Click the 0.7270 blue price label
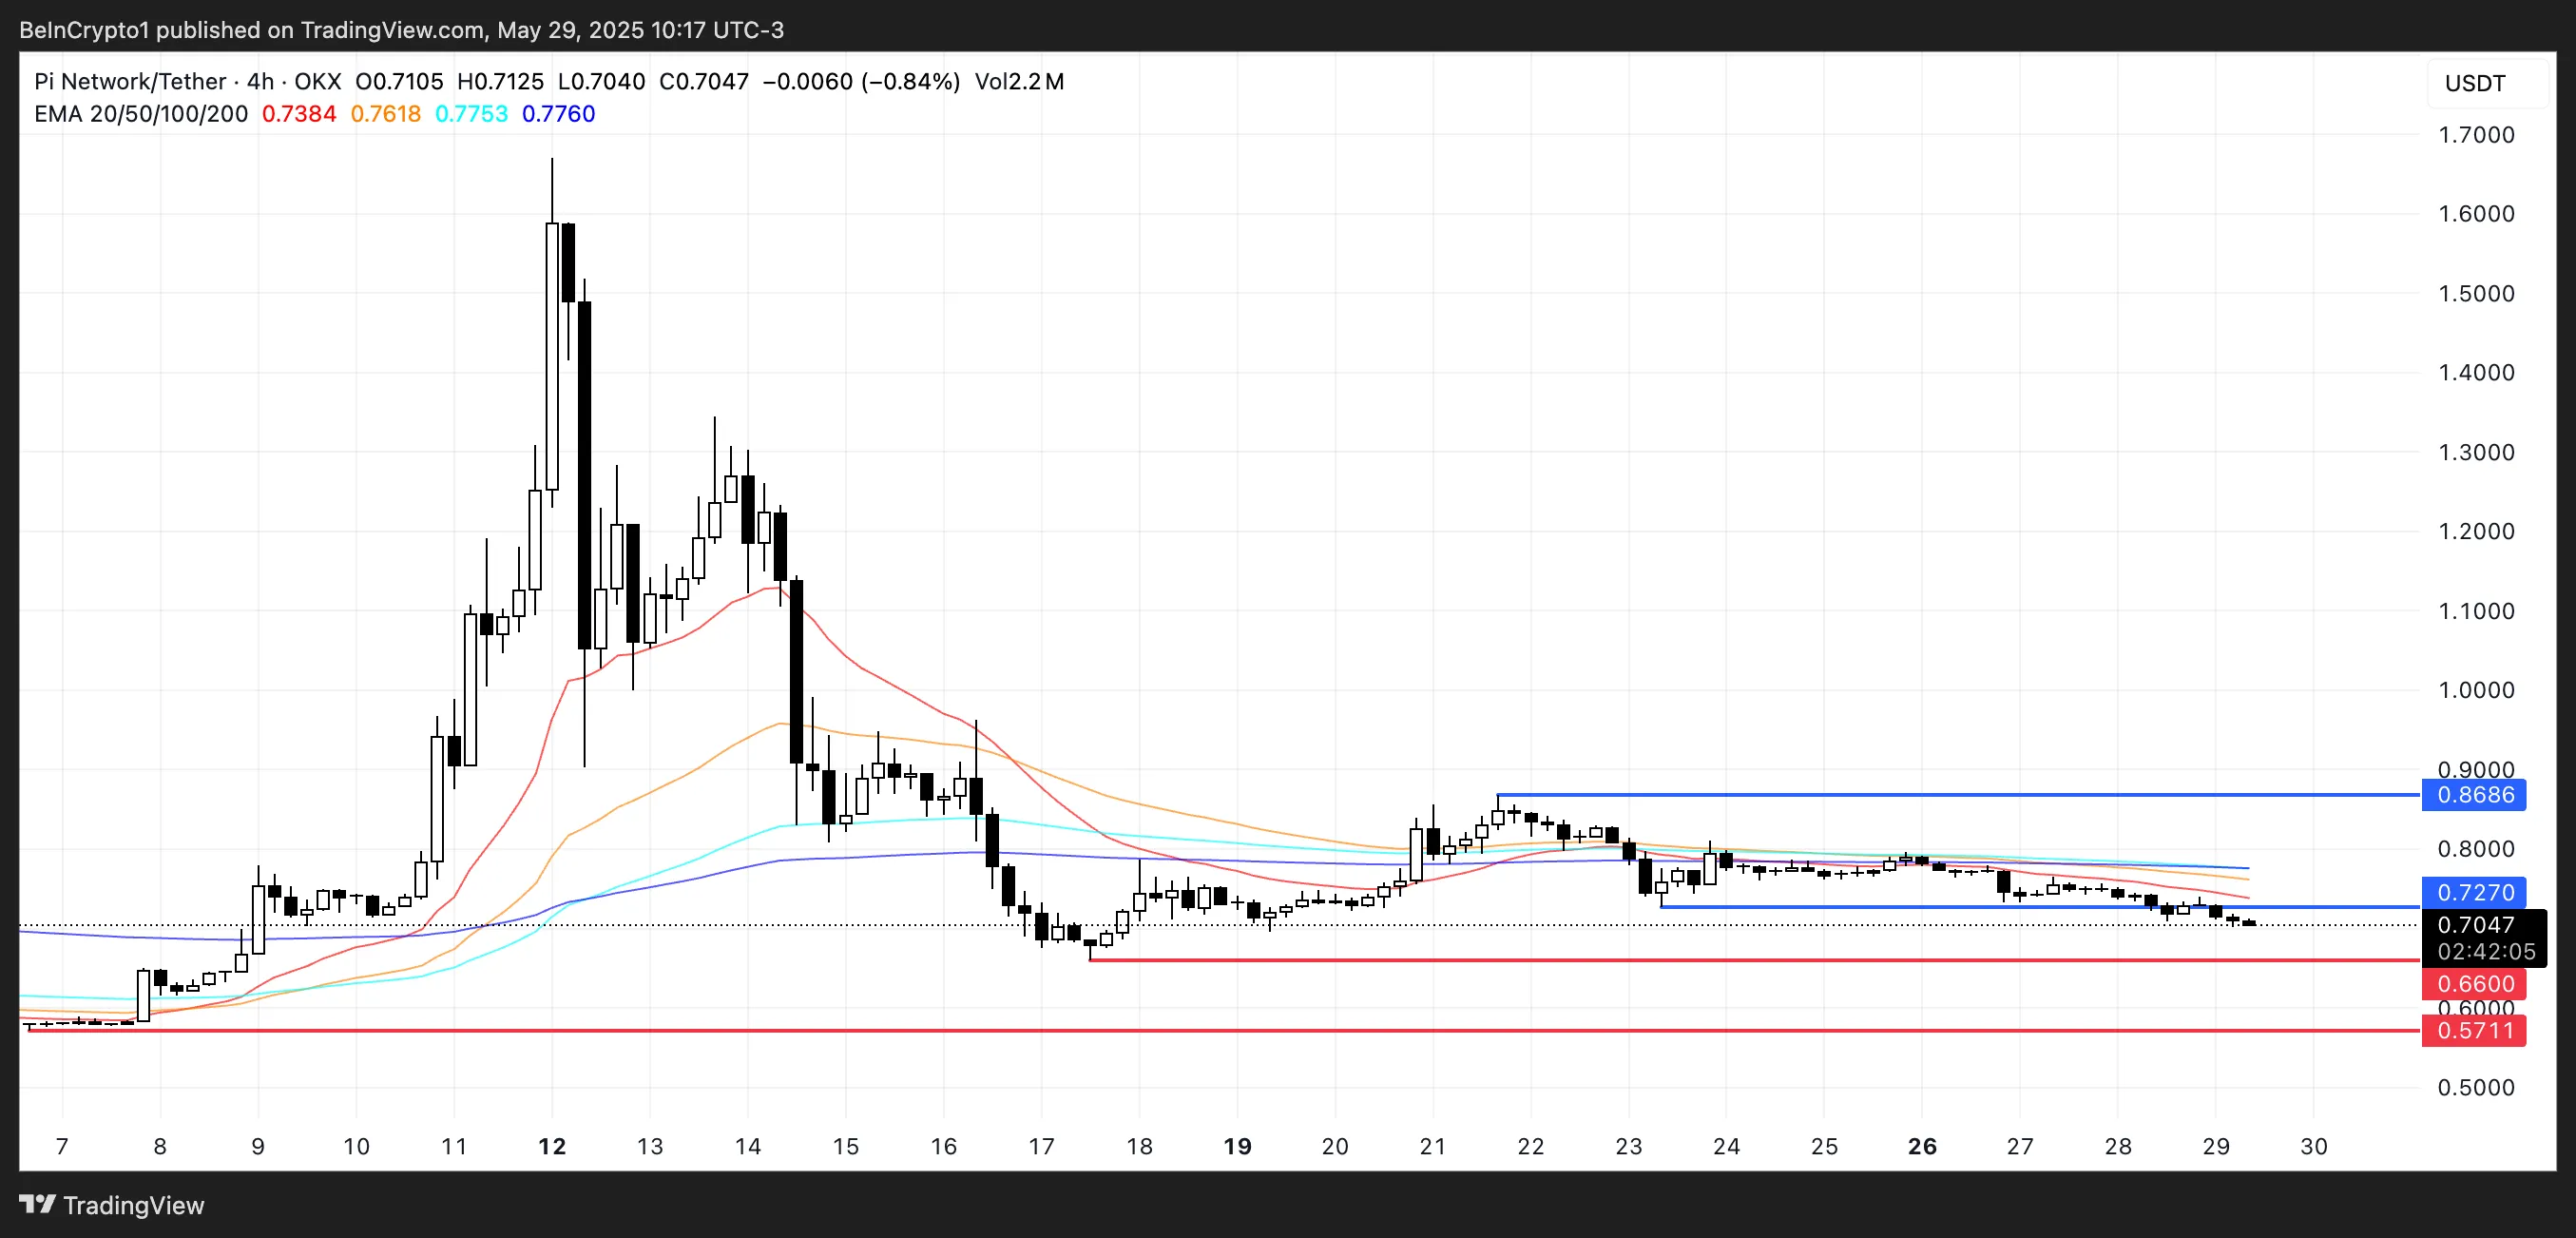The height and width of the screenshot is (1238, 2576). pos(2474,892)
